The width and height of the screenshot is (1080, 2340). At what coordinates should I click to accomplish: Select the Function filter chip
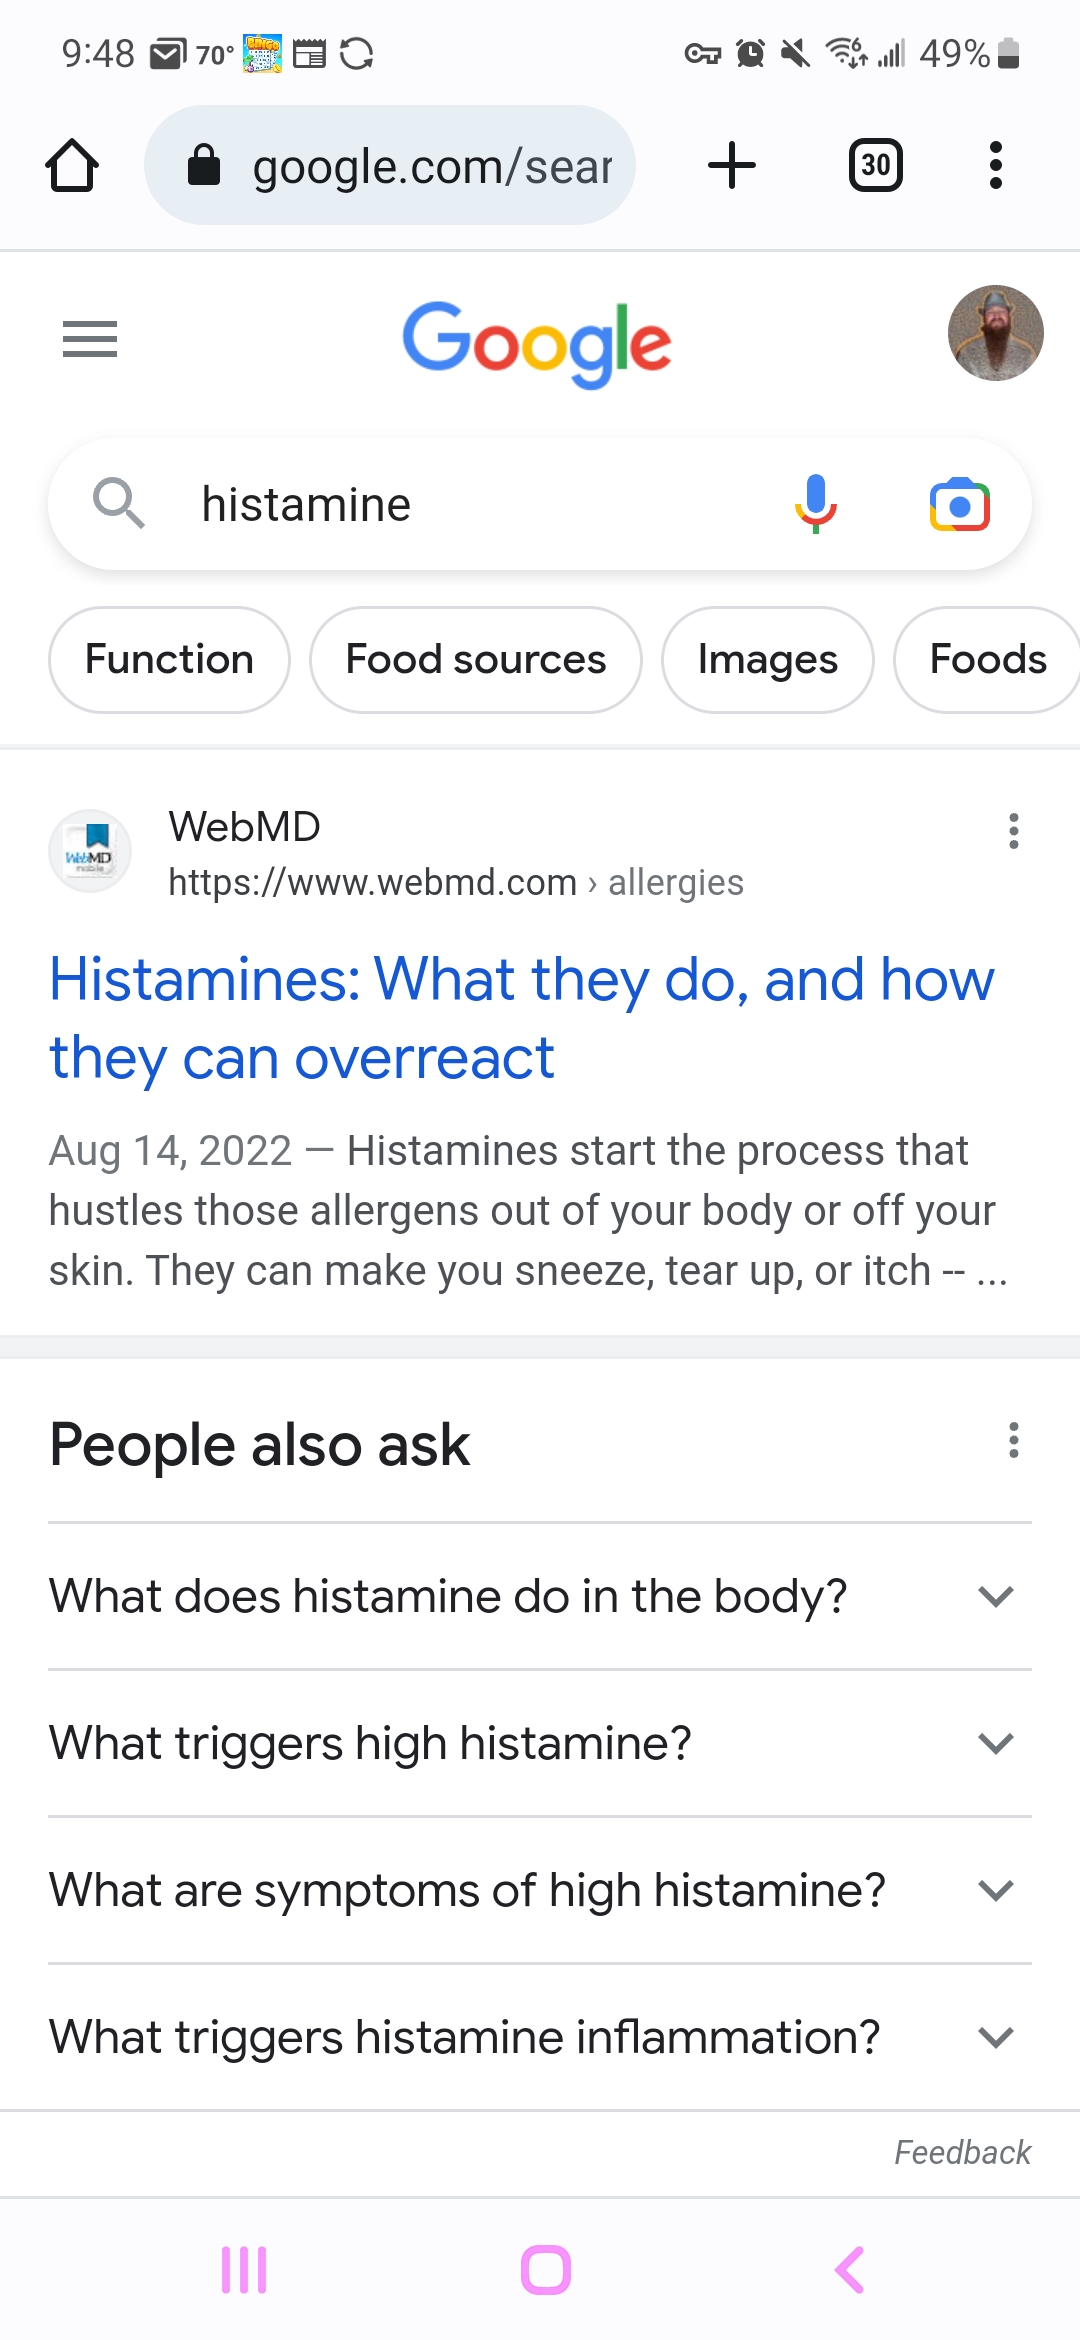pos(169,660)
